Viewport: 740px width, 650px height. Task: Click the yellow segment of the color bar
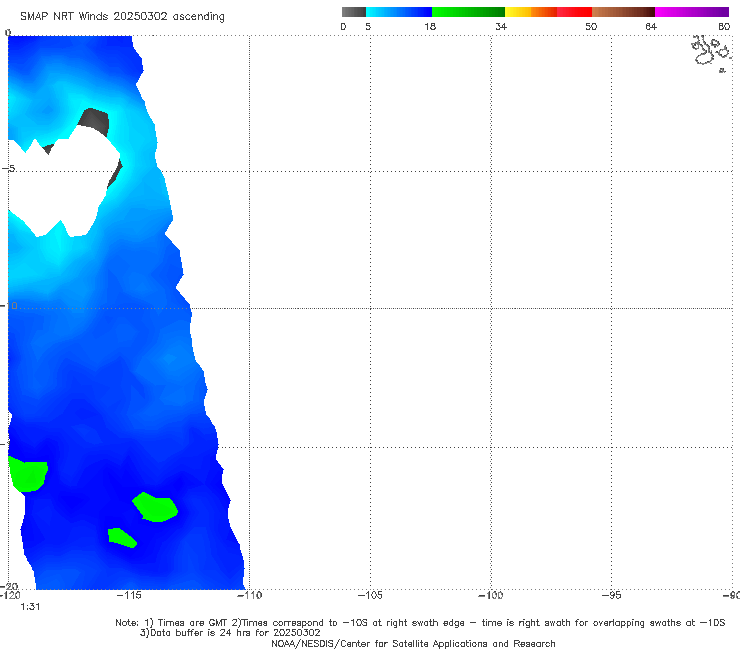pos(518,12)
